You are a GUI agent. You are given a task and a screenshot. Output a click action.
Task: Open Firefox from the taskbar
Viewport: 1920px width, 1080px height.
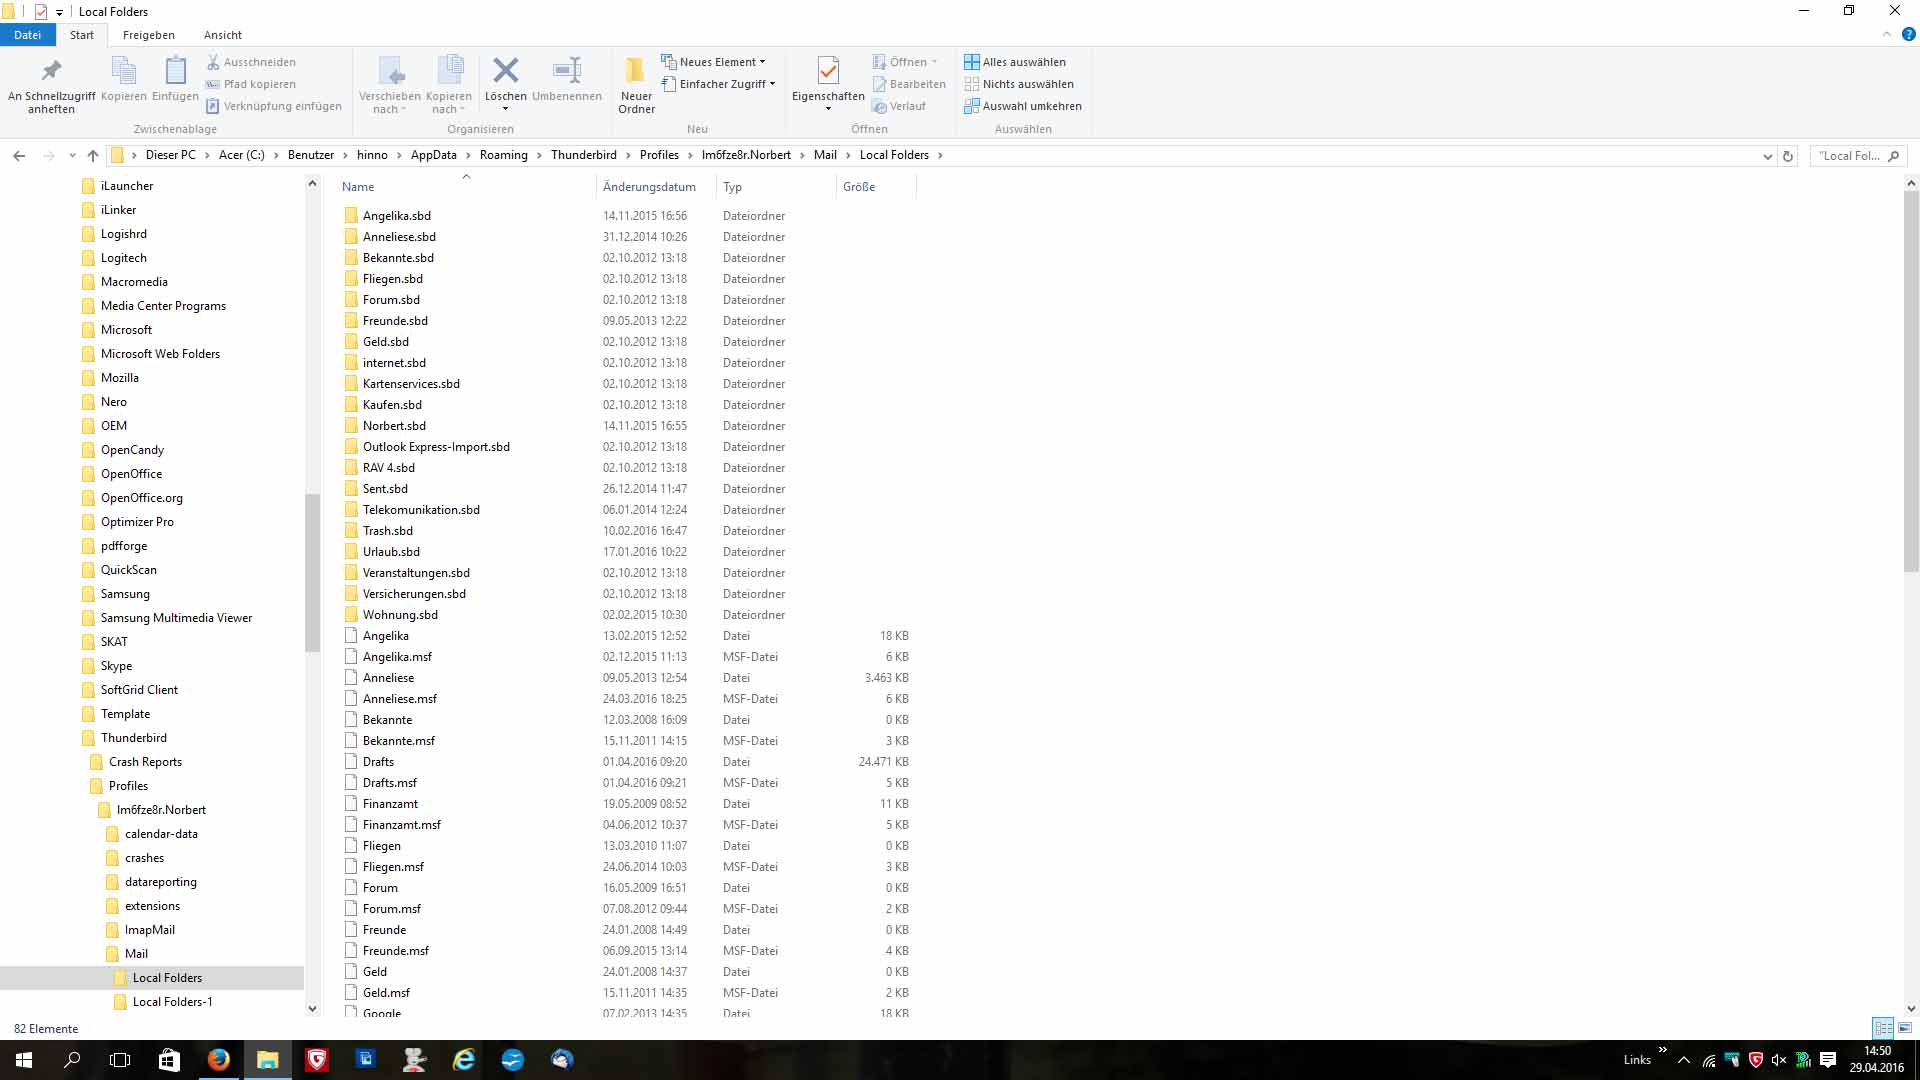[x=218, y=1060]
